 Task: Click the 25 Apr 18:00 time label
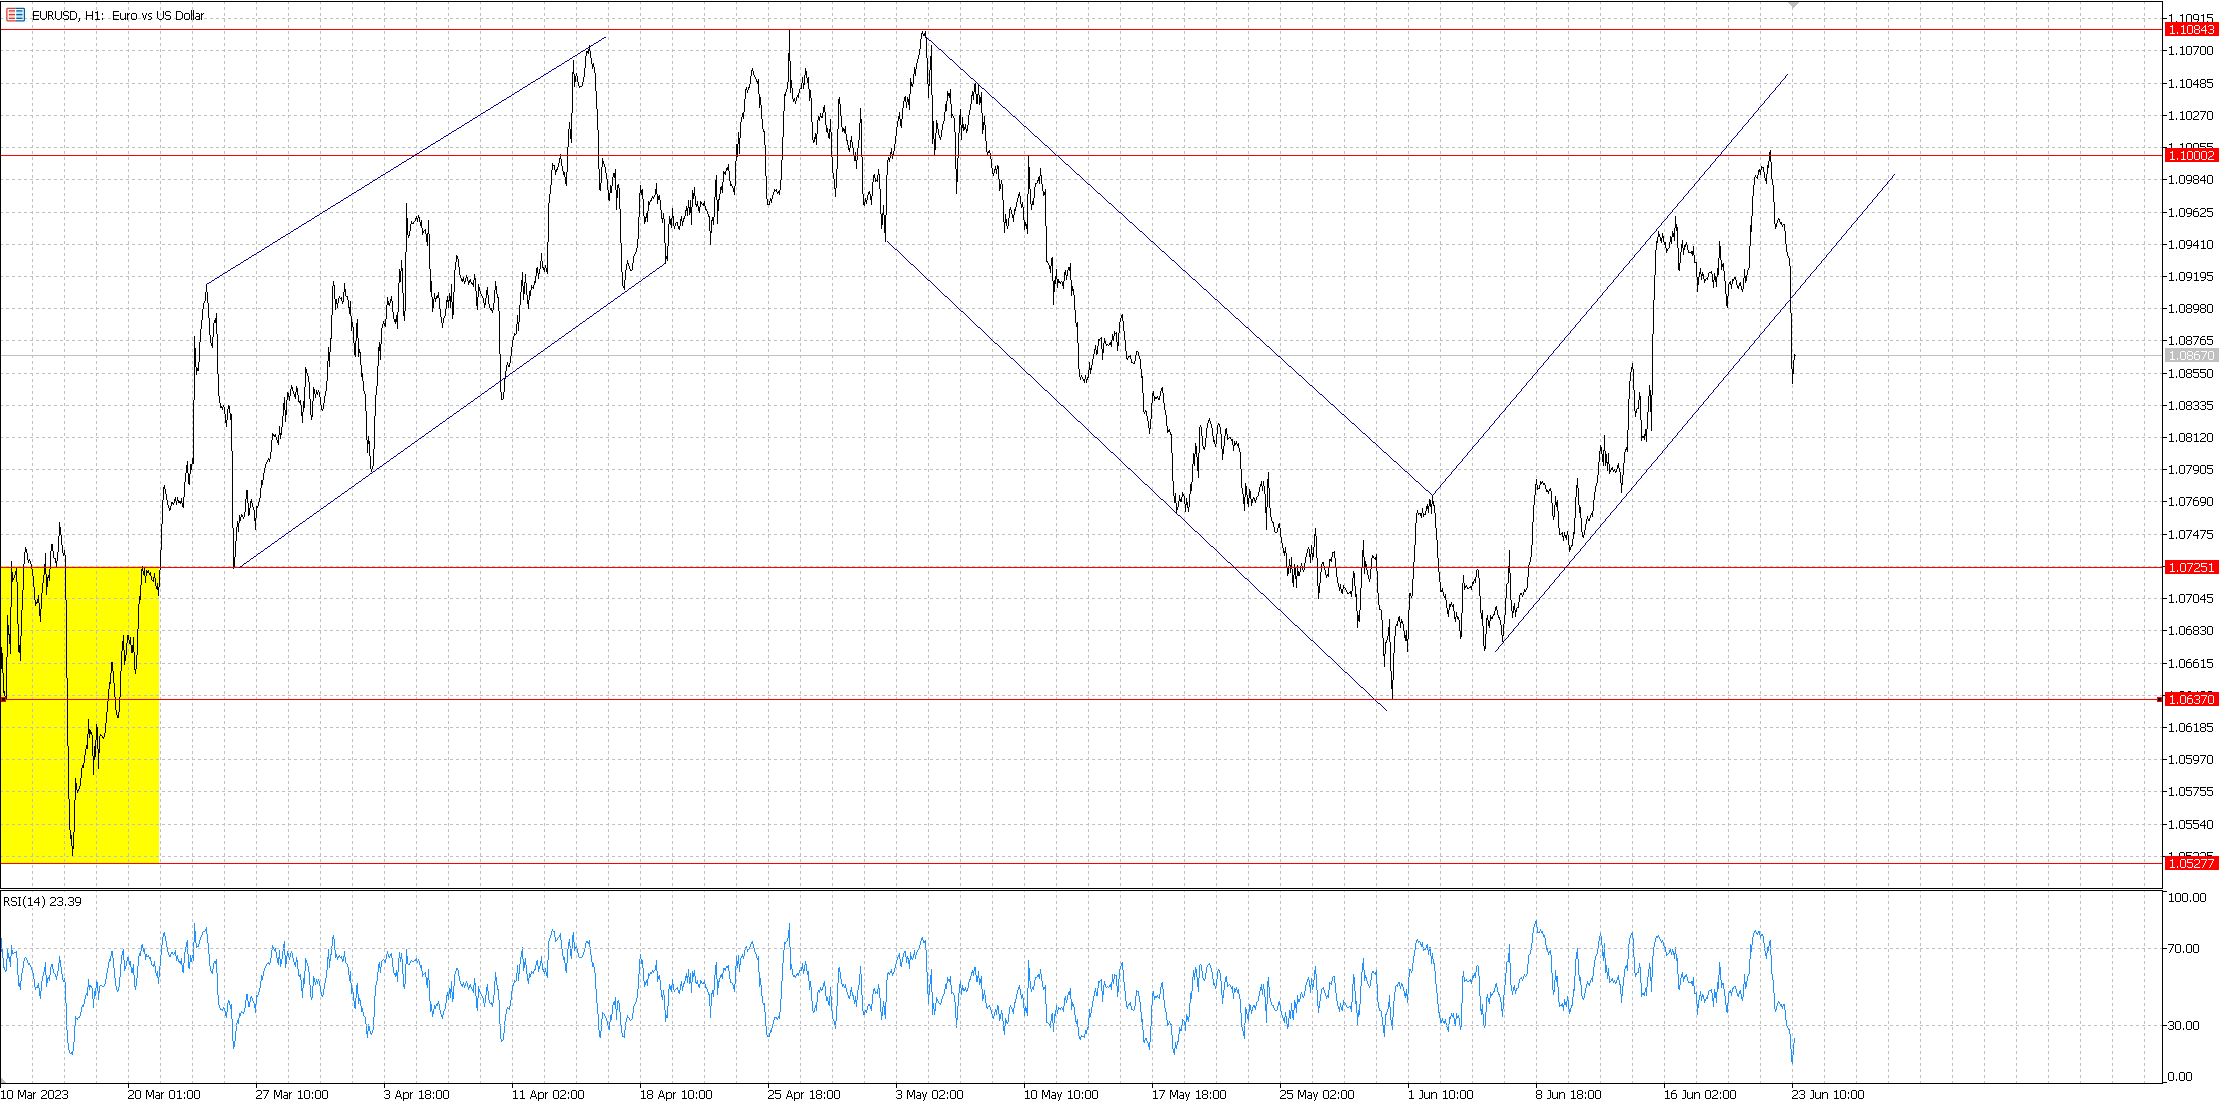(803, 1094)
